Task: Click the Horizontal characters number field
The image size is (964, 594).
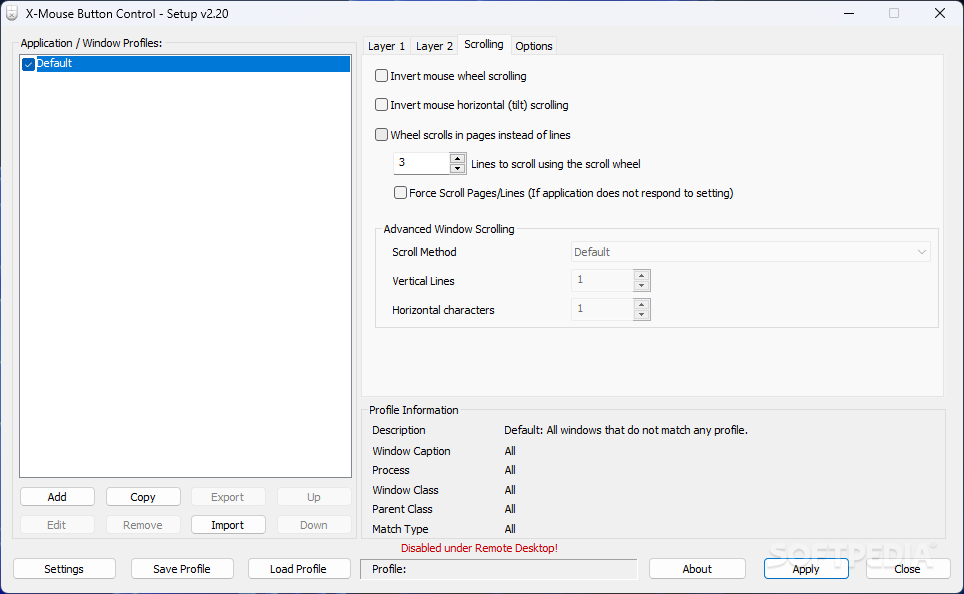Action: [x=602, y=309]
